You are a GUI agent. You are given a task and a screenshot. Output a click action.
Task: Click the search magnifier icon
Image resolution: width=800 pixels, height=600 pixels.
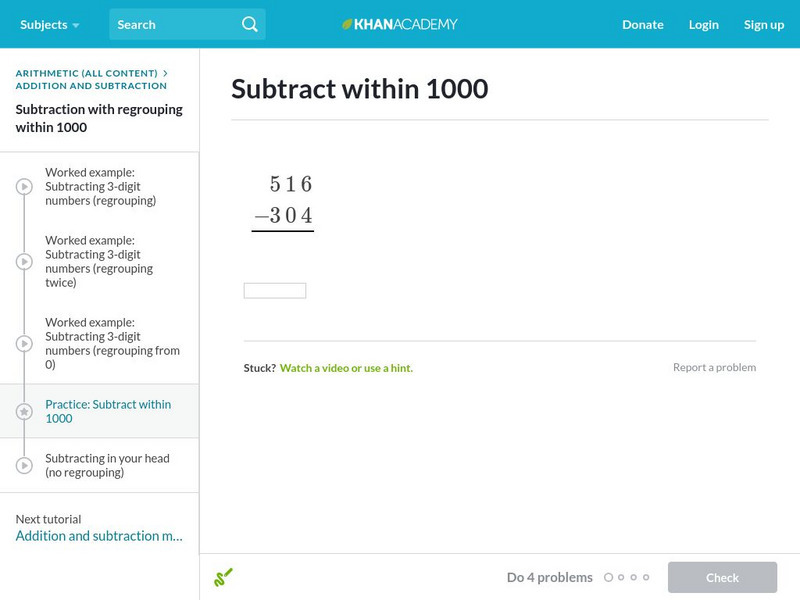coord(250,24)
